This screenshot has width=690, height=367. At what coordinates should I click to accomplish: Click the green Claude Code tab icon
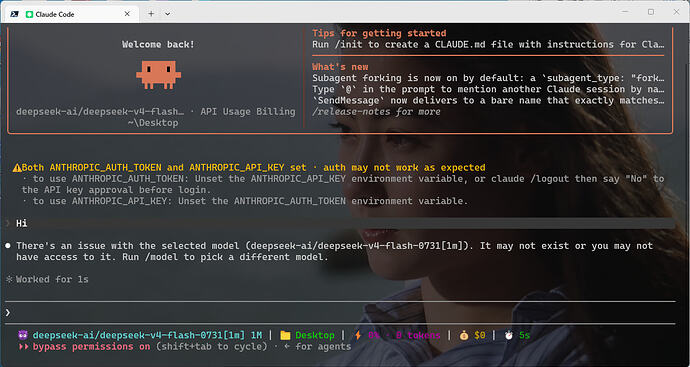coord(29,14)
